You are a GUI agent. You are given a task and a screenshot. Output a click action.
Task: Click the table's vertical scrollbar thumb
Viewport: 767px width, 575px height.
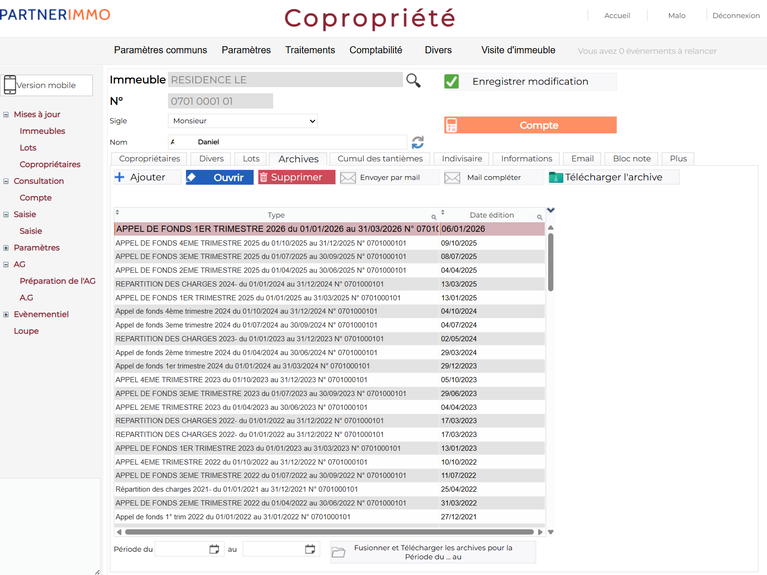(551, 262)
